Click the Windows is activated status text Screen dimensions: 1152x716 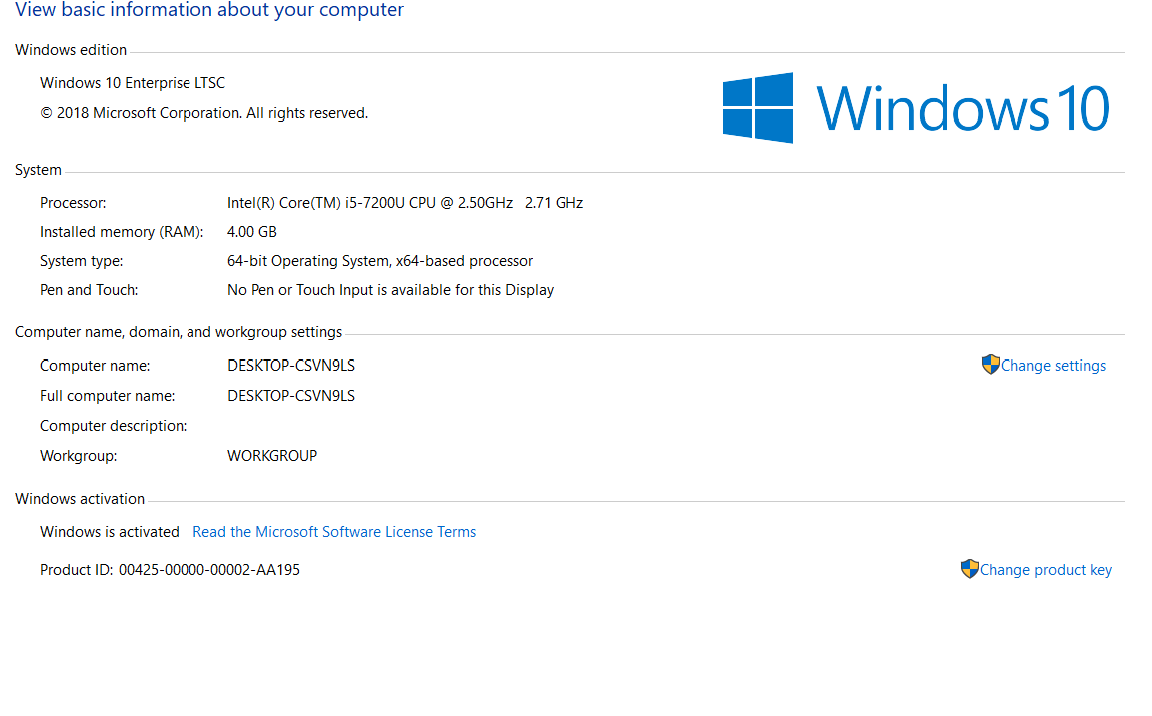(110, 532)
